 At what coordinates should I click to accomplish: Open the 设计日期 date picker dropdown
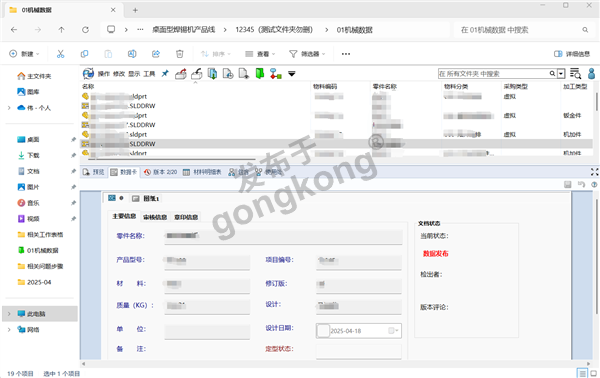393,331
